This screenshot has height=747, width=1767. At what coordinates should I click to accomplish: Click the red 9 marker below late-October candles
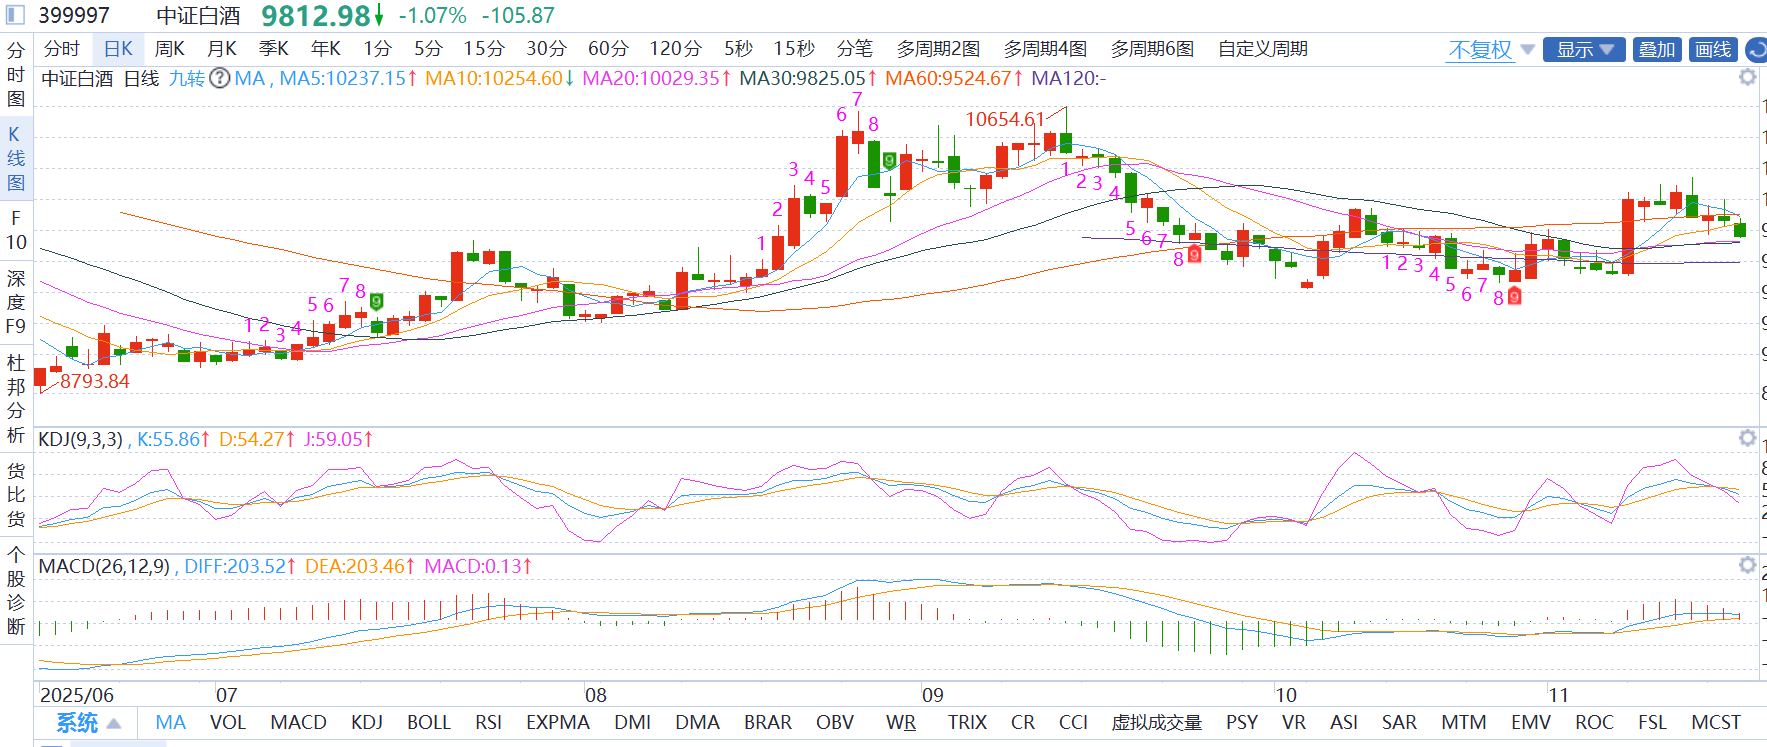(1514, 296)
